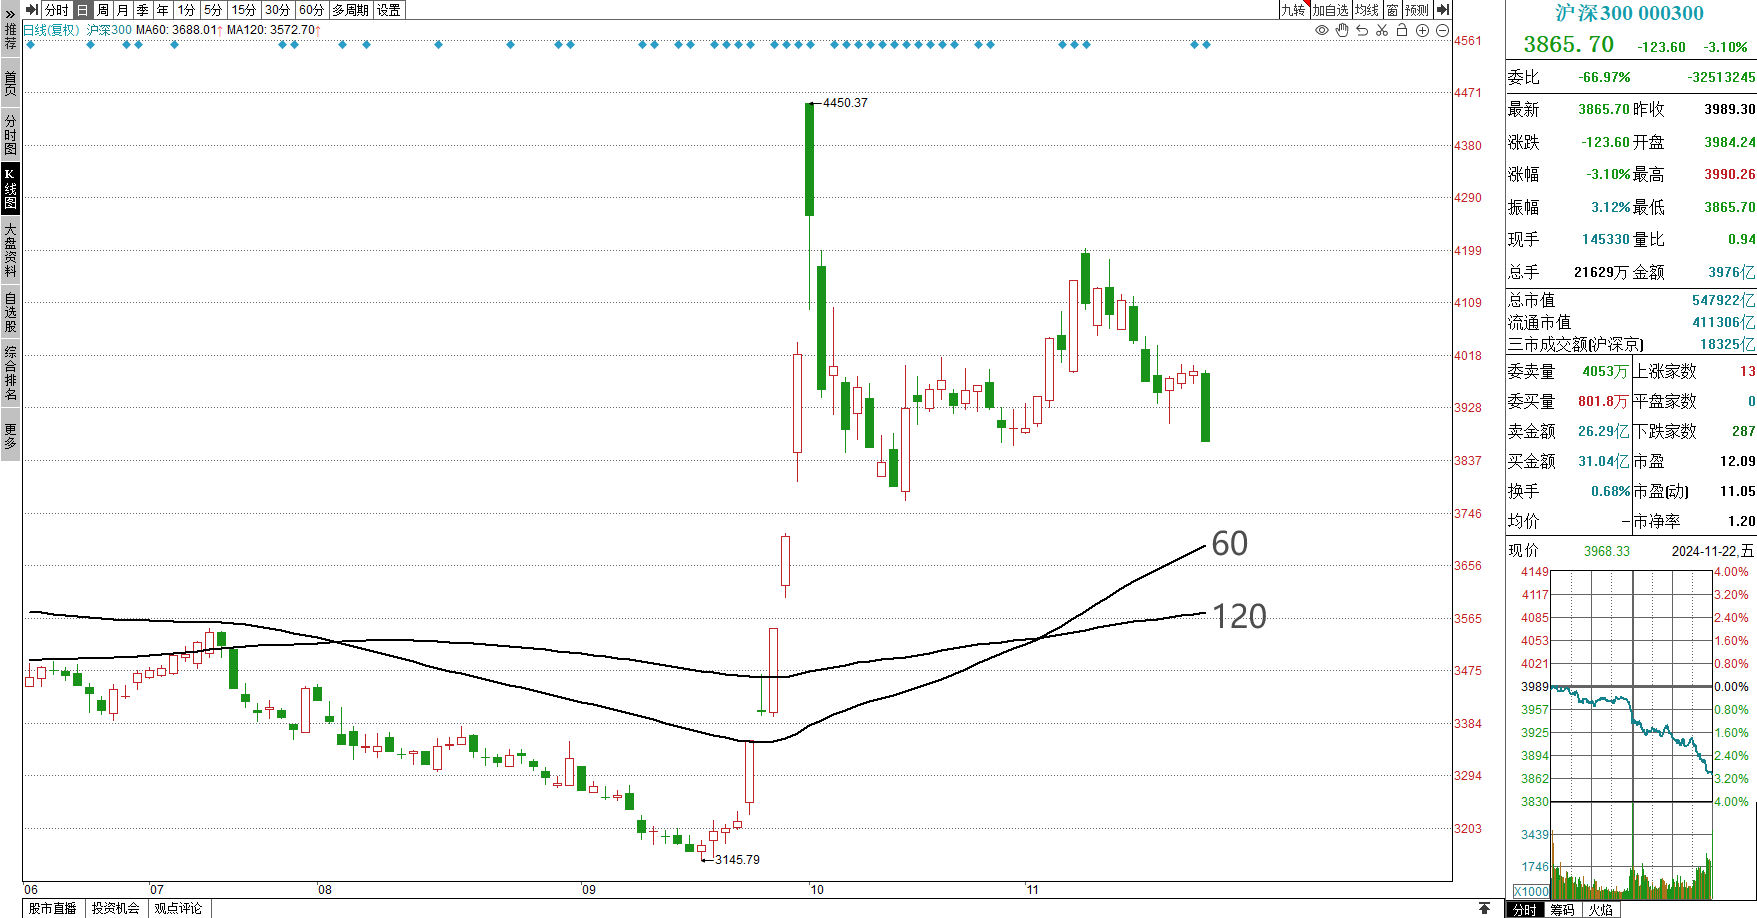Switch to 5分 minute chart
This screenshot has width=1757, height=918.
pyautogui.click(x=214, y=10)
